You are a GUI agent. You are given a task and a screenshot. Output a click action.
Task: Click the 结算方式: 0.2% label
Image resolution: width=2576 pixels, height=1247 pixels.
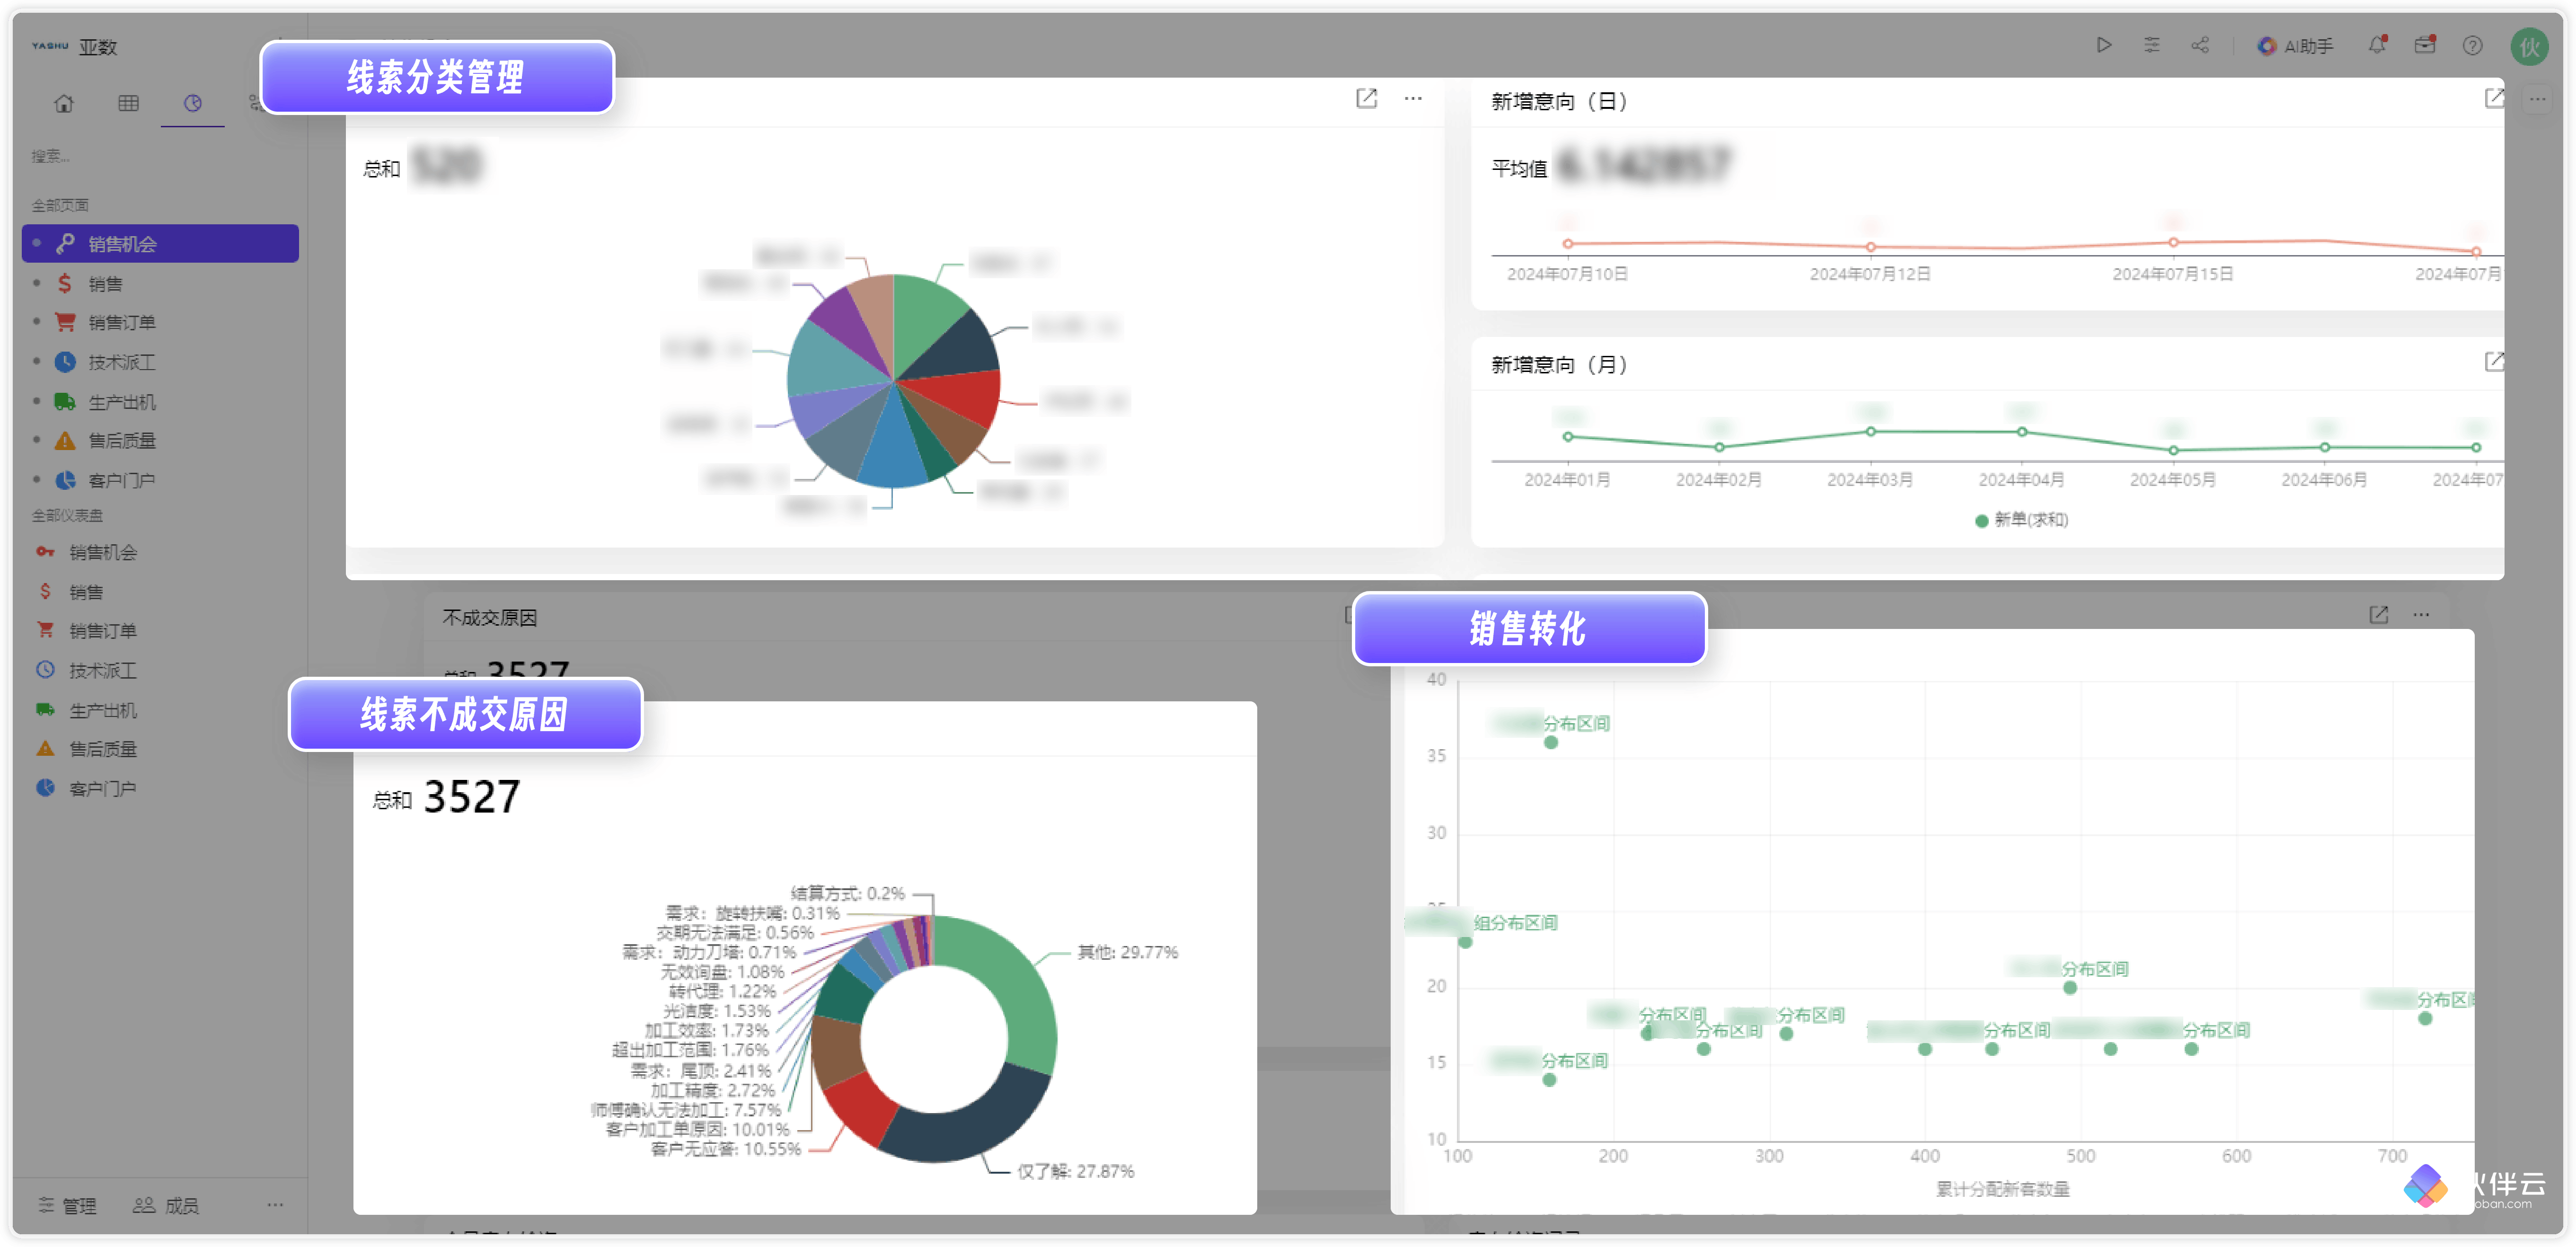click(848, 894)
